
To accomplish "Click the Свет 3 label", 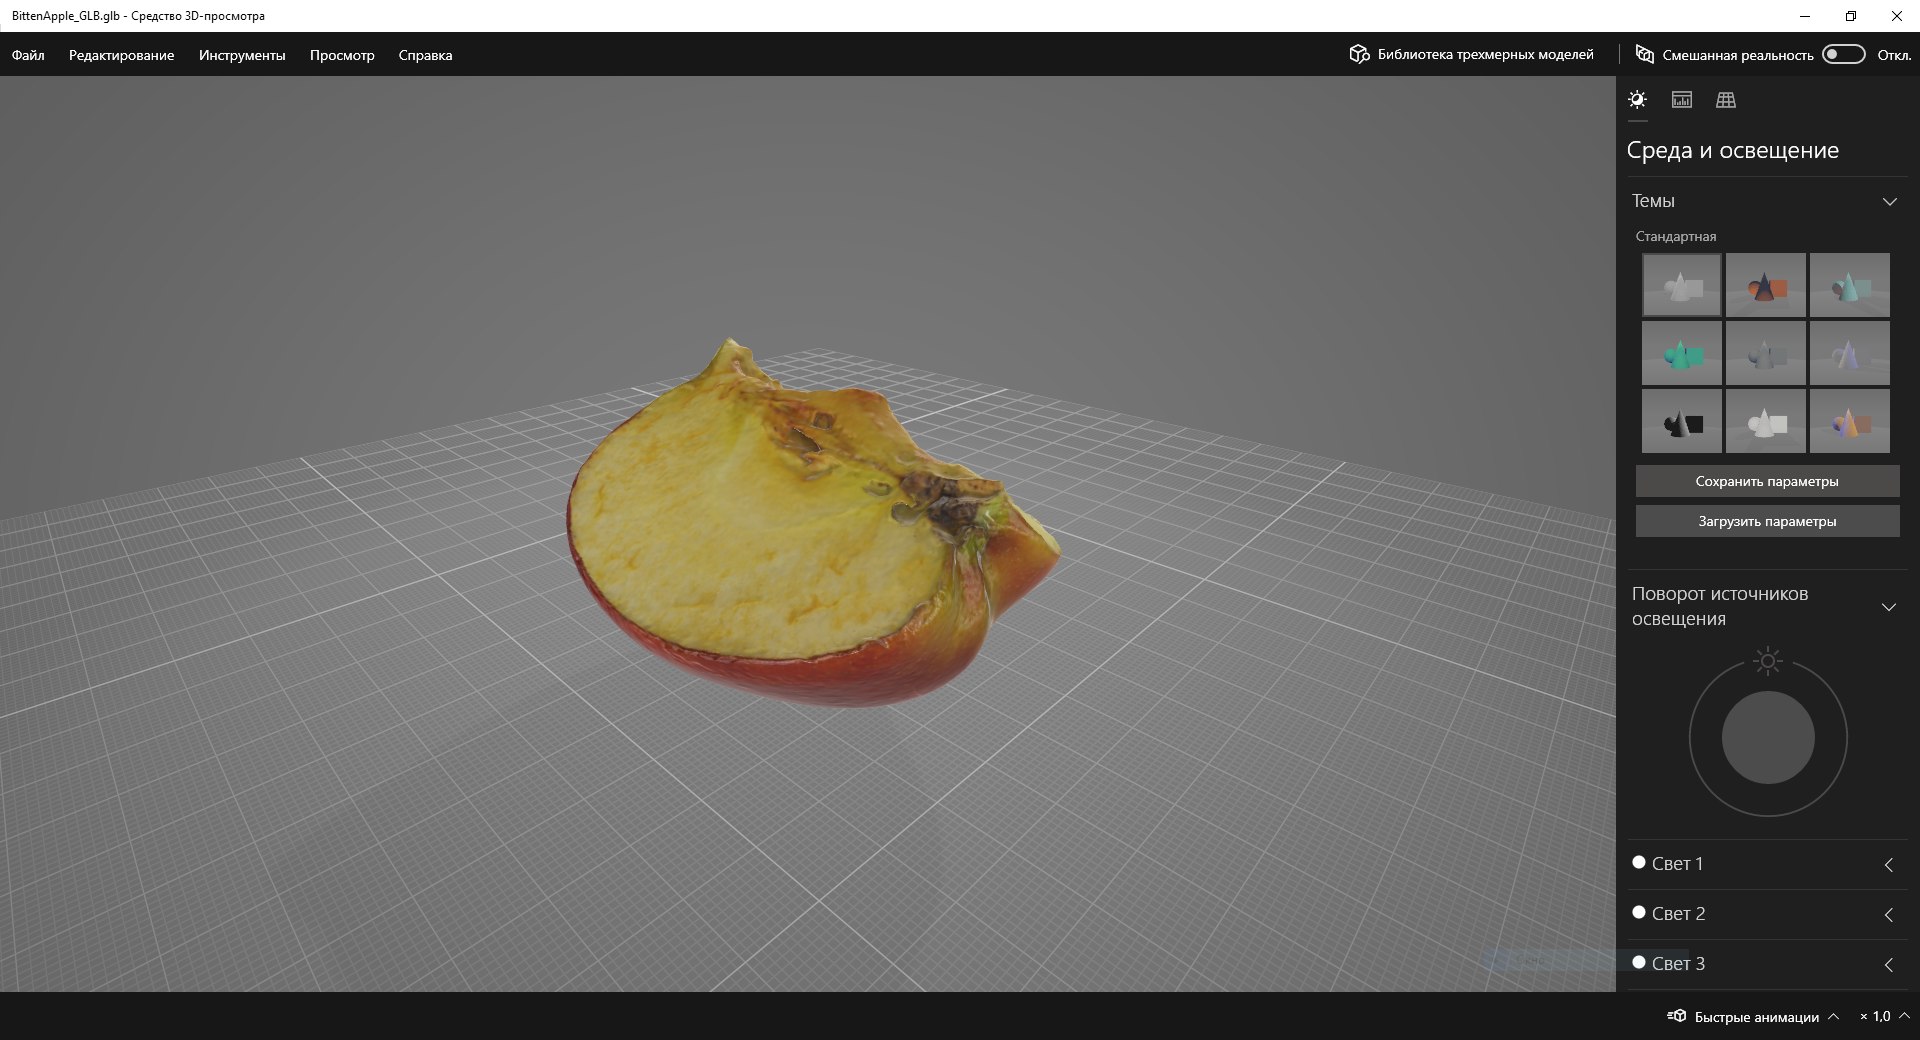I will (1678, 963).
